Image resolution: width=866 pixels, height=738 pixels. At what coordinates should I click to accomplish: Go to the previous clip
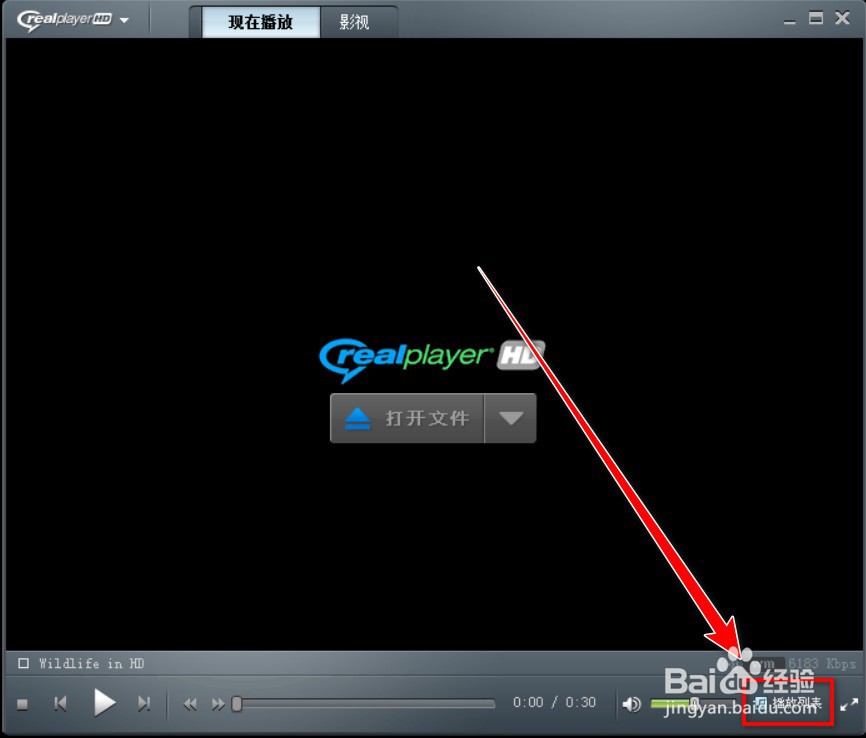(60, 704)
